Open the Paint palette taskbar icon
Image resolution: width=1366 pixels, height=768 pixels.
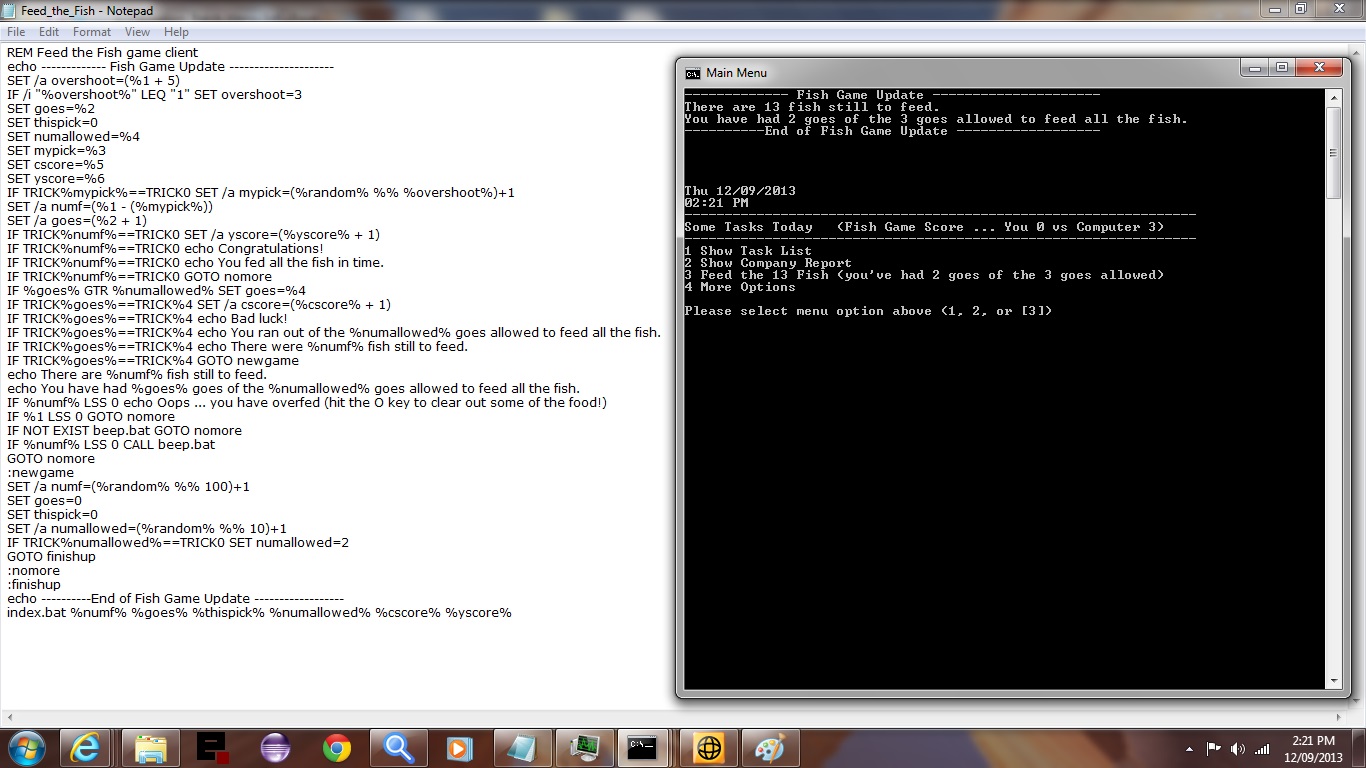pos(770,748)
